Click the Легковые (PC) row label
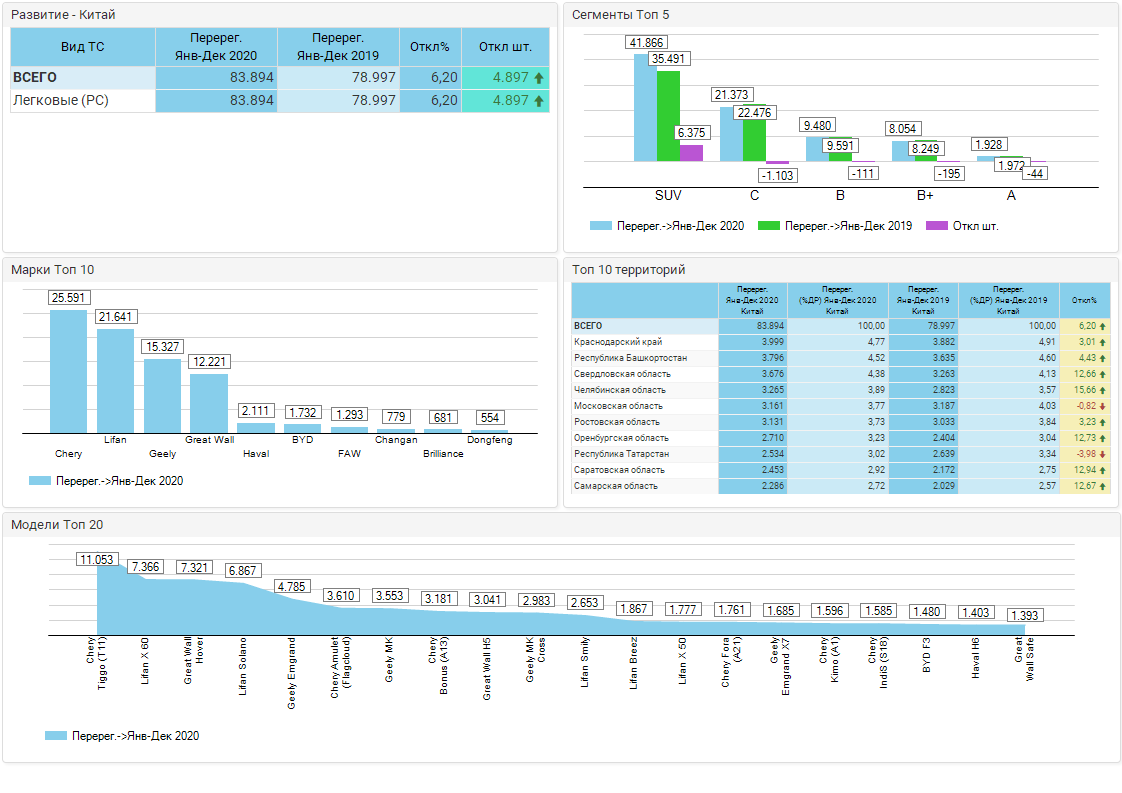The image size is (1122, 793). click(x=61, y=101)
